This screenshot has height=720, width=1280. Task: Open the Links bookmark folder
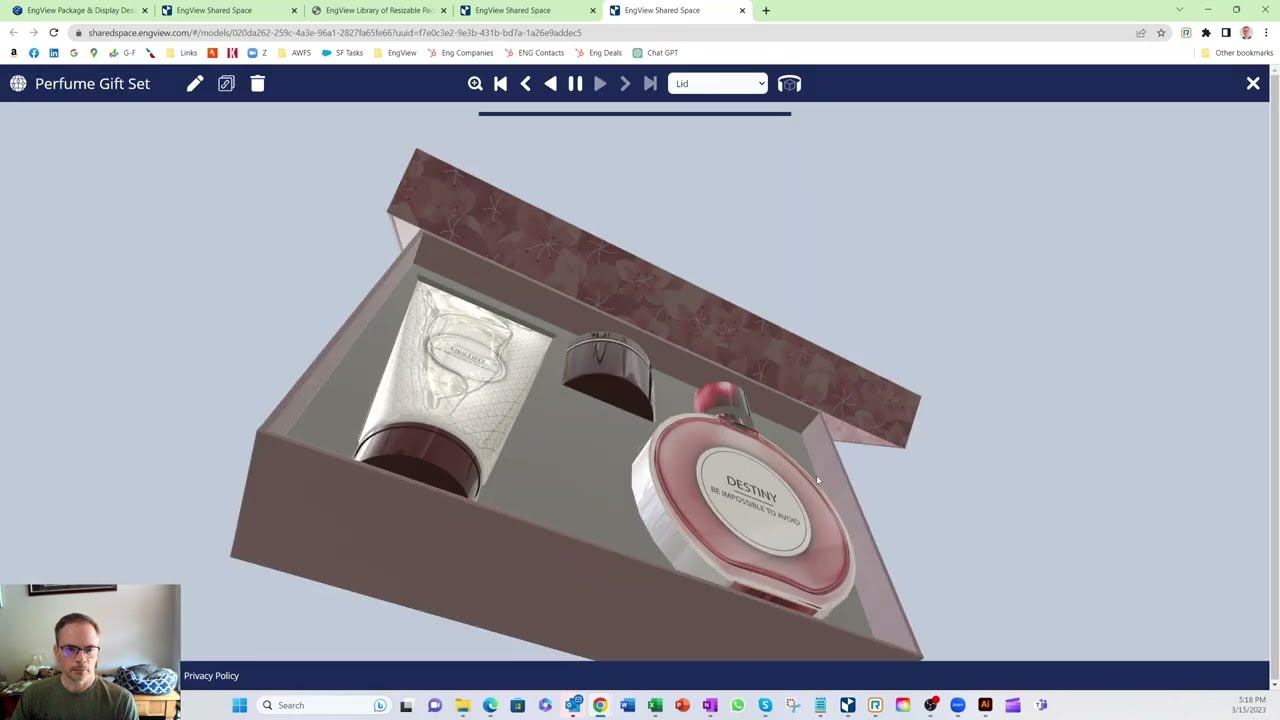[182, 53]
